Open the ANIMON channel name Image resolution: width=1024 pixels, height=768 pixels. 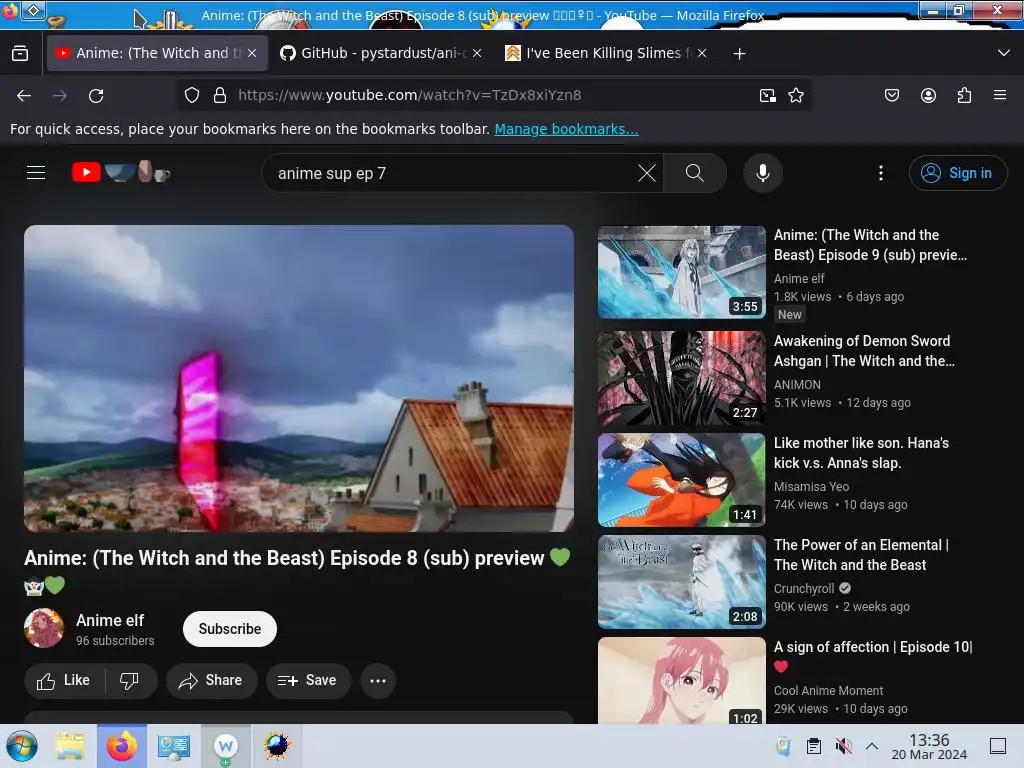tap(797, 385)
